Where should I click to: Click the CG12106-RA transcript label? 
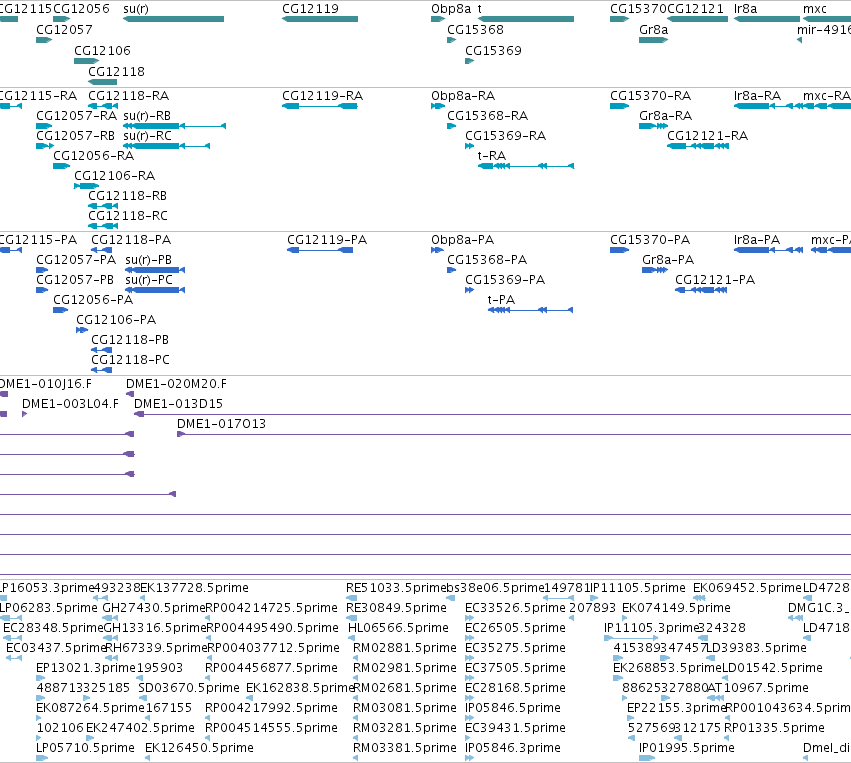pos(115,176)
